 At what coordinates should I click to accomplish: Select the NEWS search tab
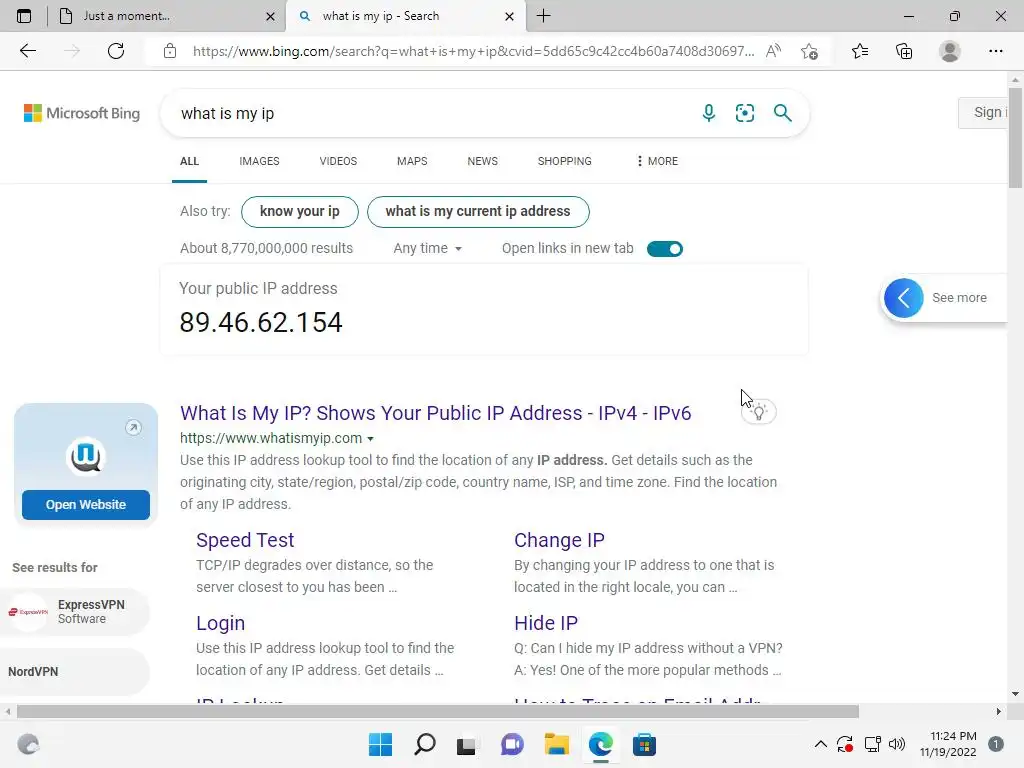(x=483, y=161)
